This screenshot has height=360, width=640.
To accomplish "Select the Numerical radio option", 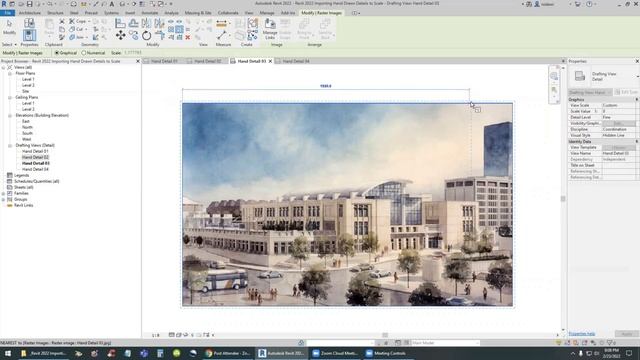I will (x=84, y=53).
